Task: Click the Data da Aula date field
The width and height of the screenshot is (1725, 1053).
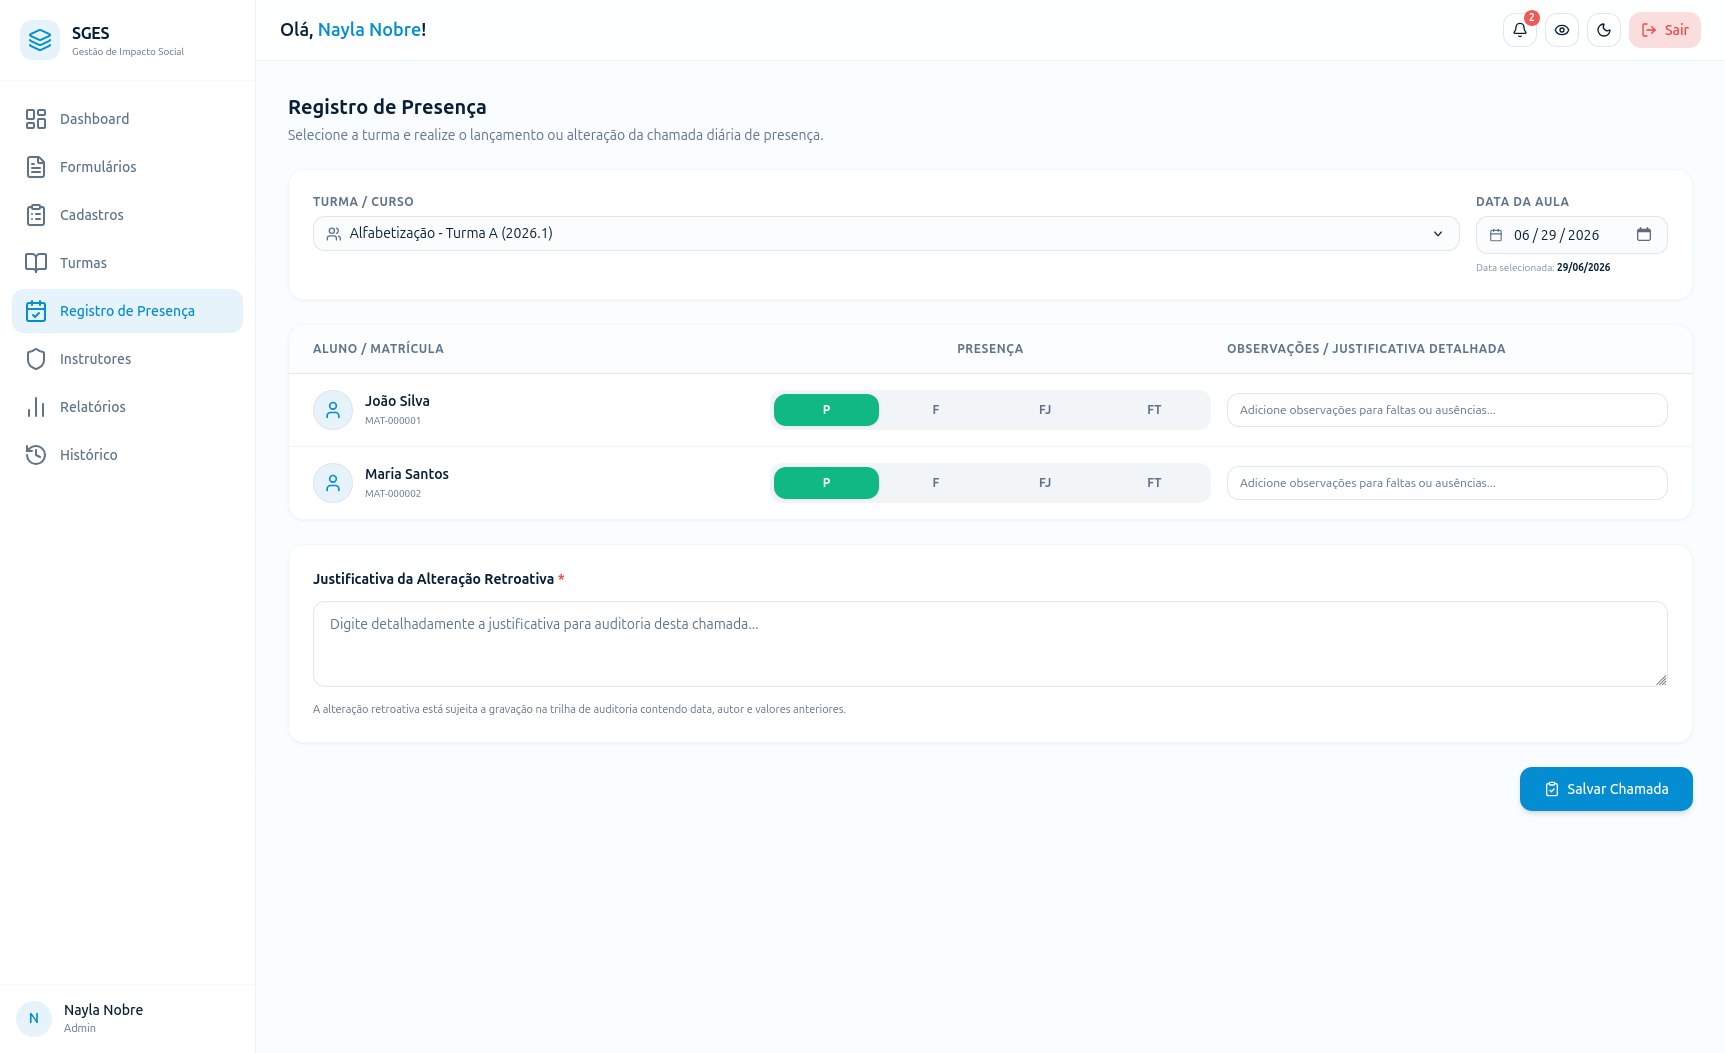Action: click(1571, 235)
